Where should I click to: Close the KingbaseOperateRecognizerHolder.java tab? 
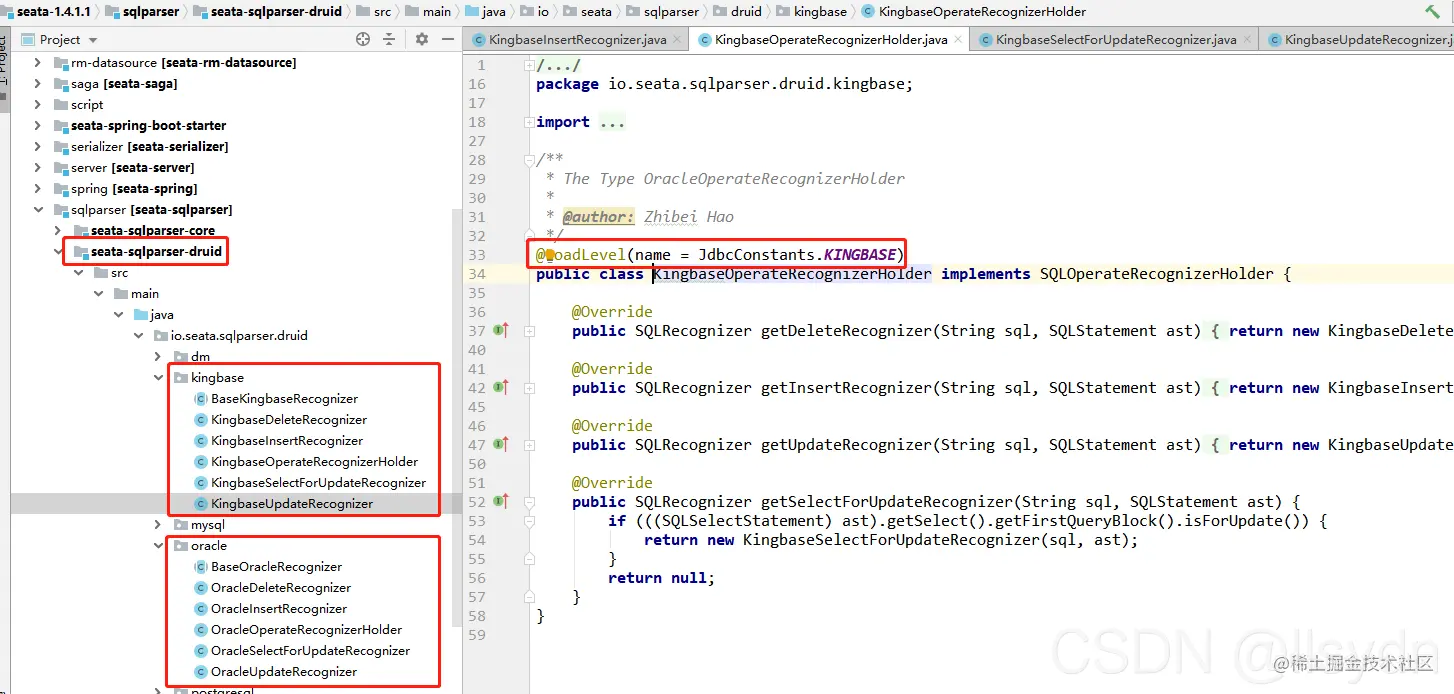point(958,40)
